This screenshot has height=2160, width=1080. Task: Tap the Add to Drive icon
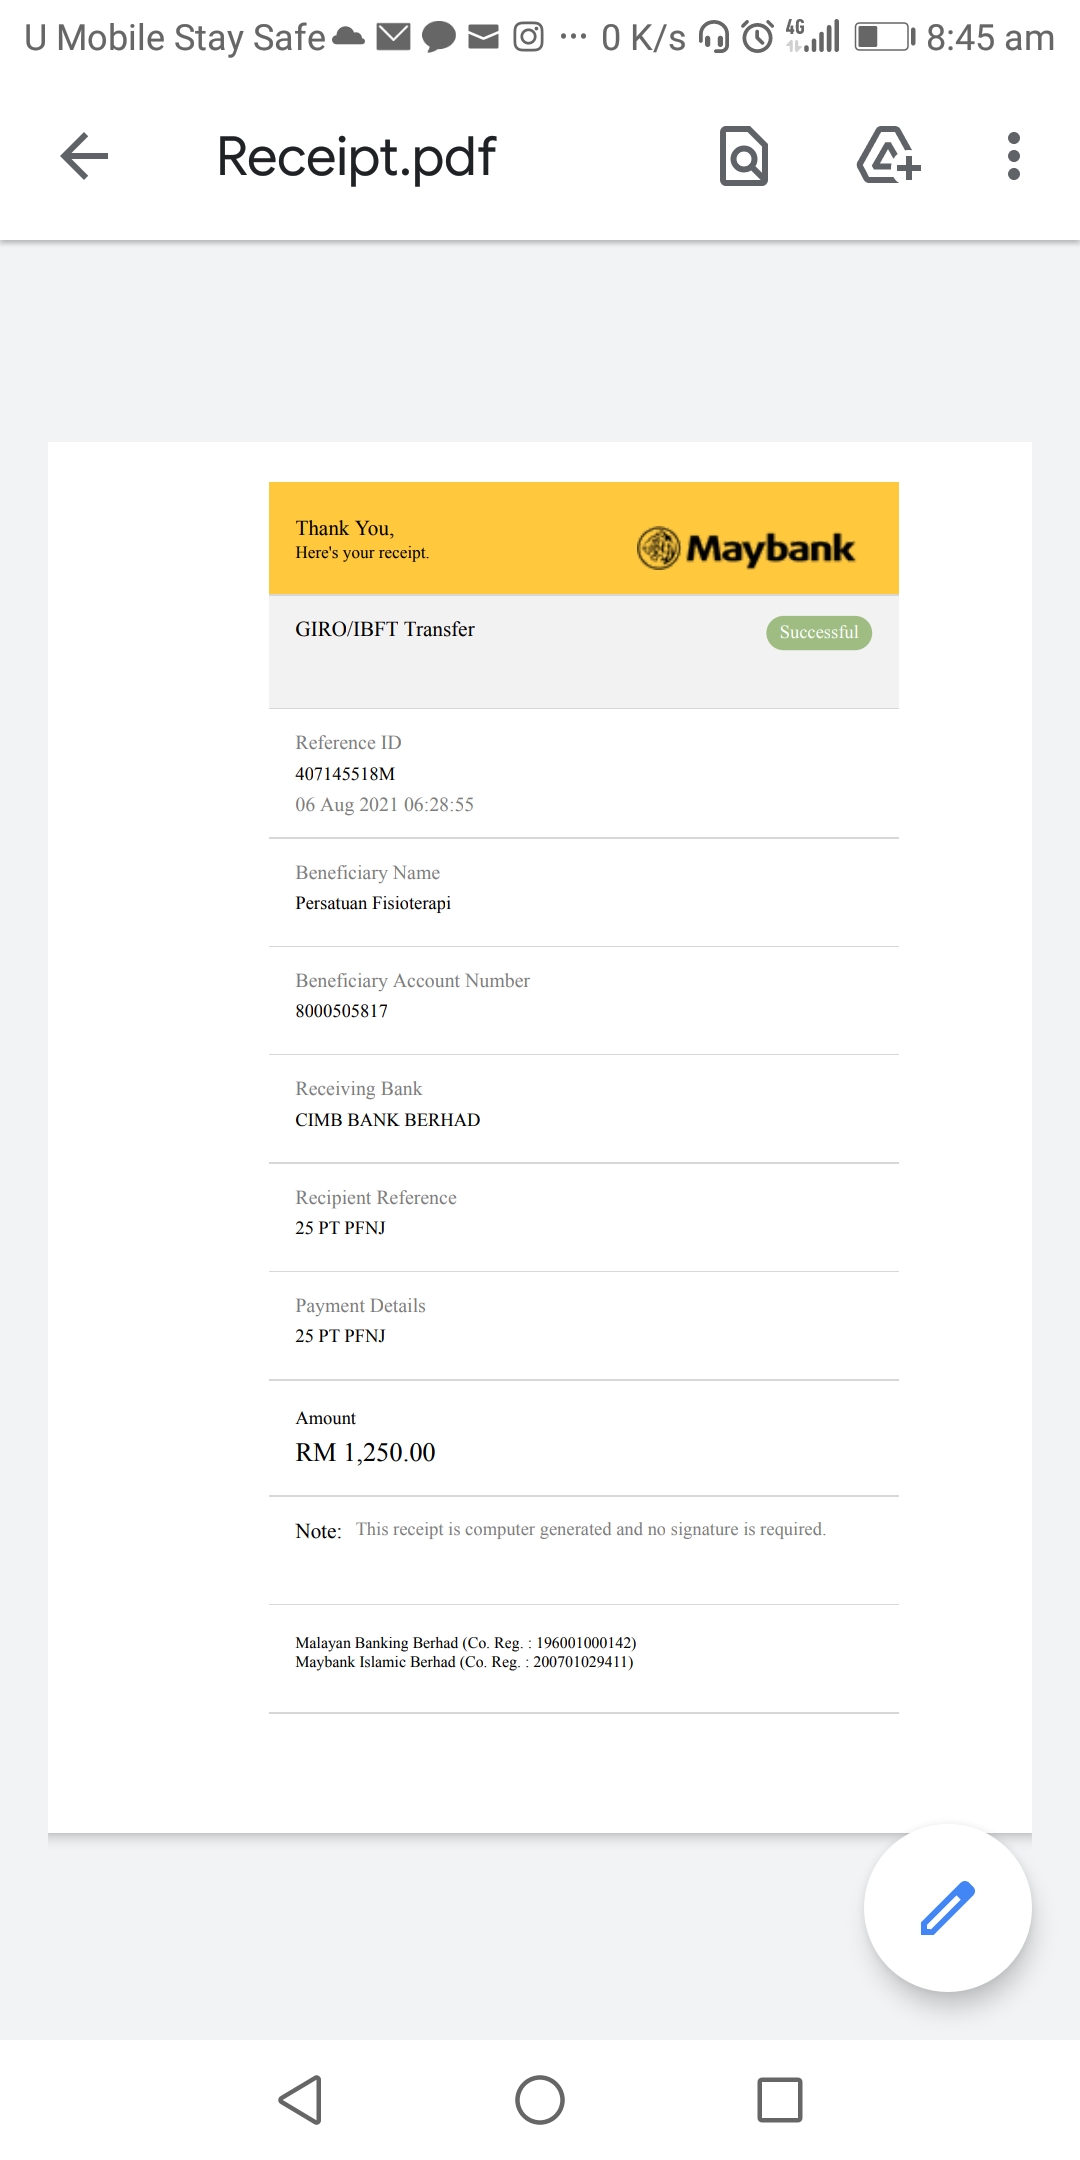888,157
